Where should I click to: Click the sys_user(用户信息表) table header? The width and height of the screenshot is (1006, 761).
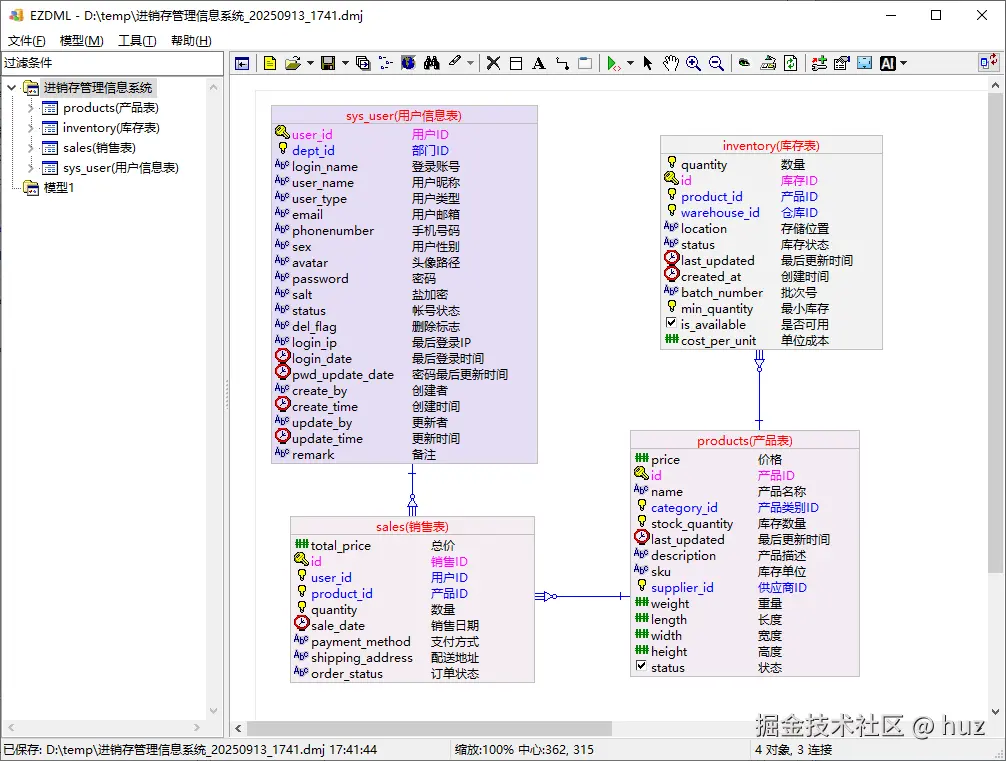tap(404, 115)
